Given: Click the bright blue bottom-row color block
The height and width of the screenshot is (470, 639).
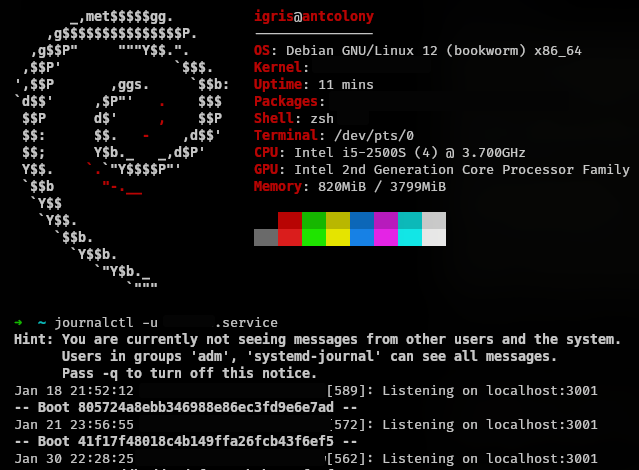Looking at the screenshot, I should 362,237.
